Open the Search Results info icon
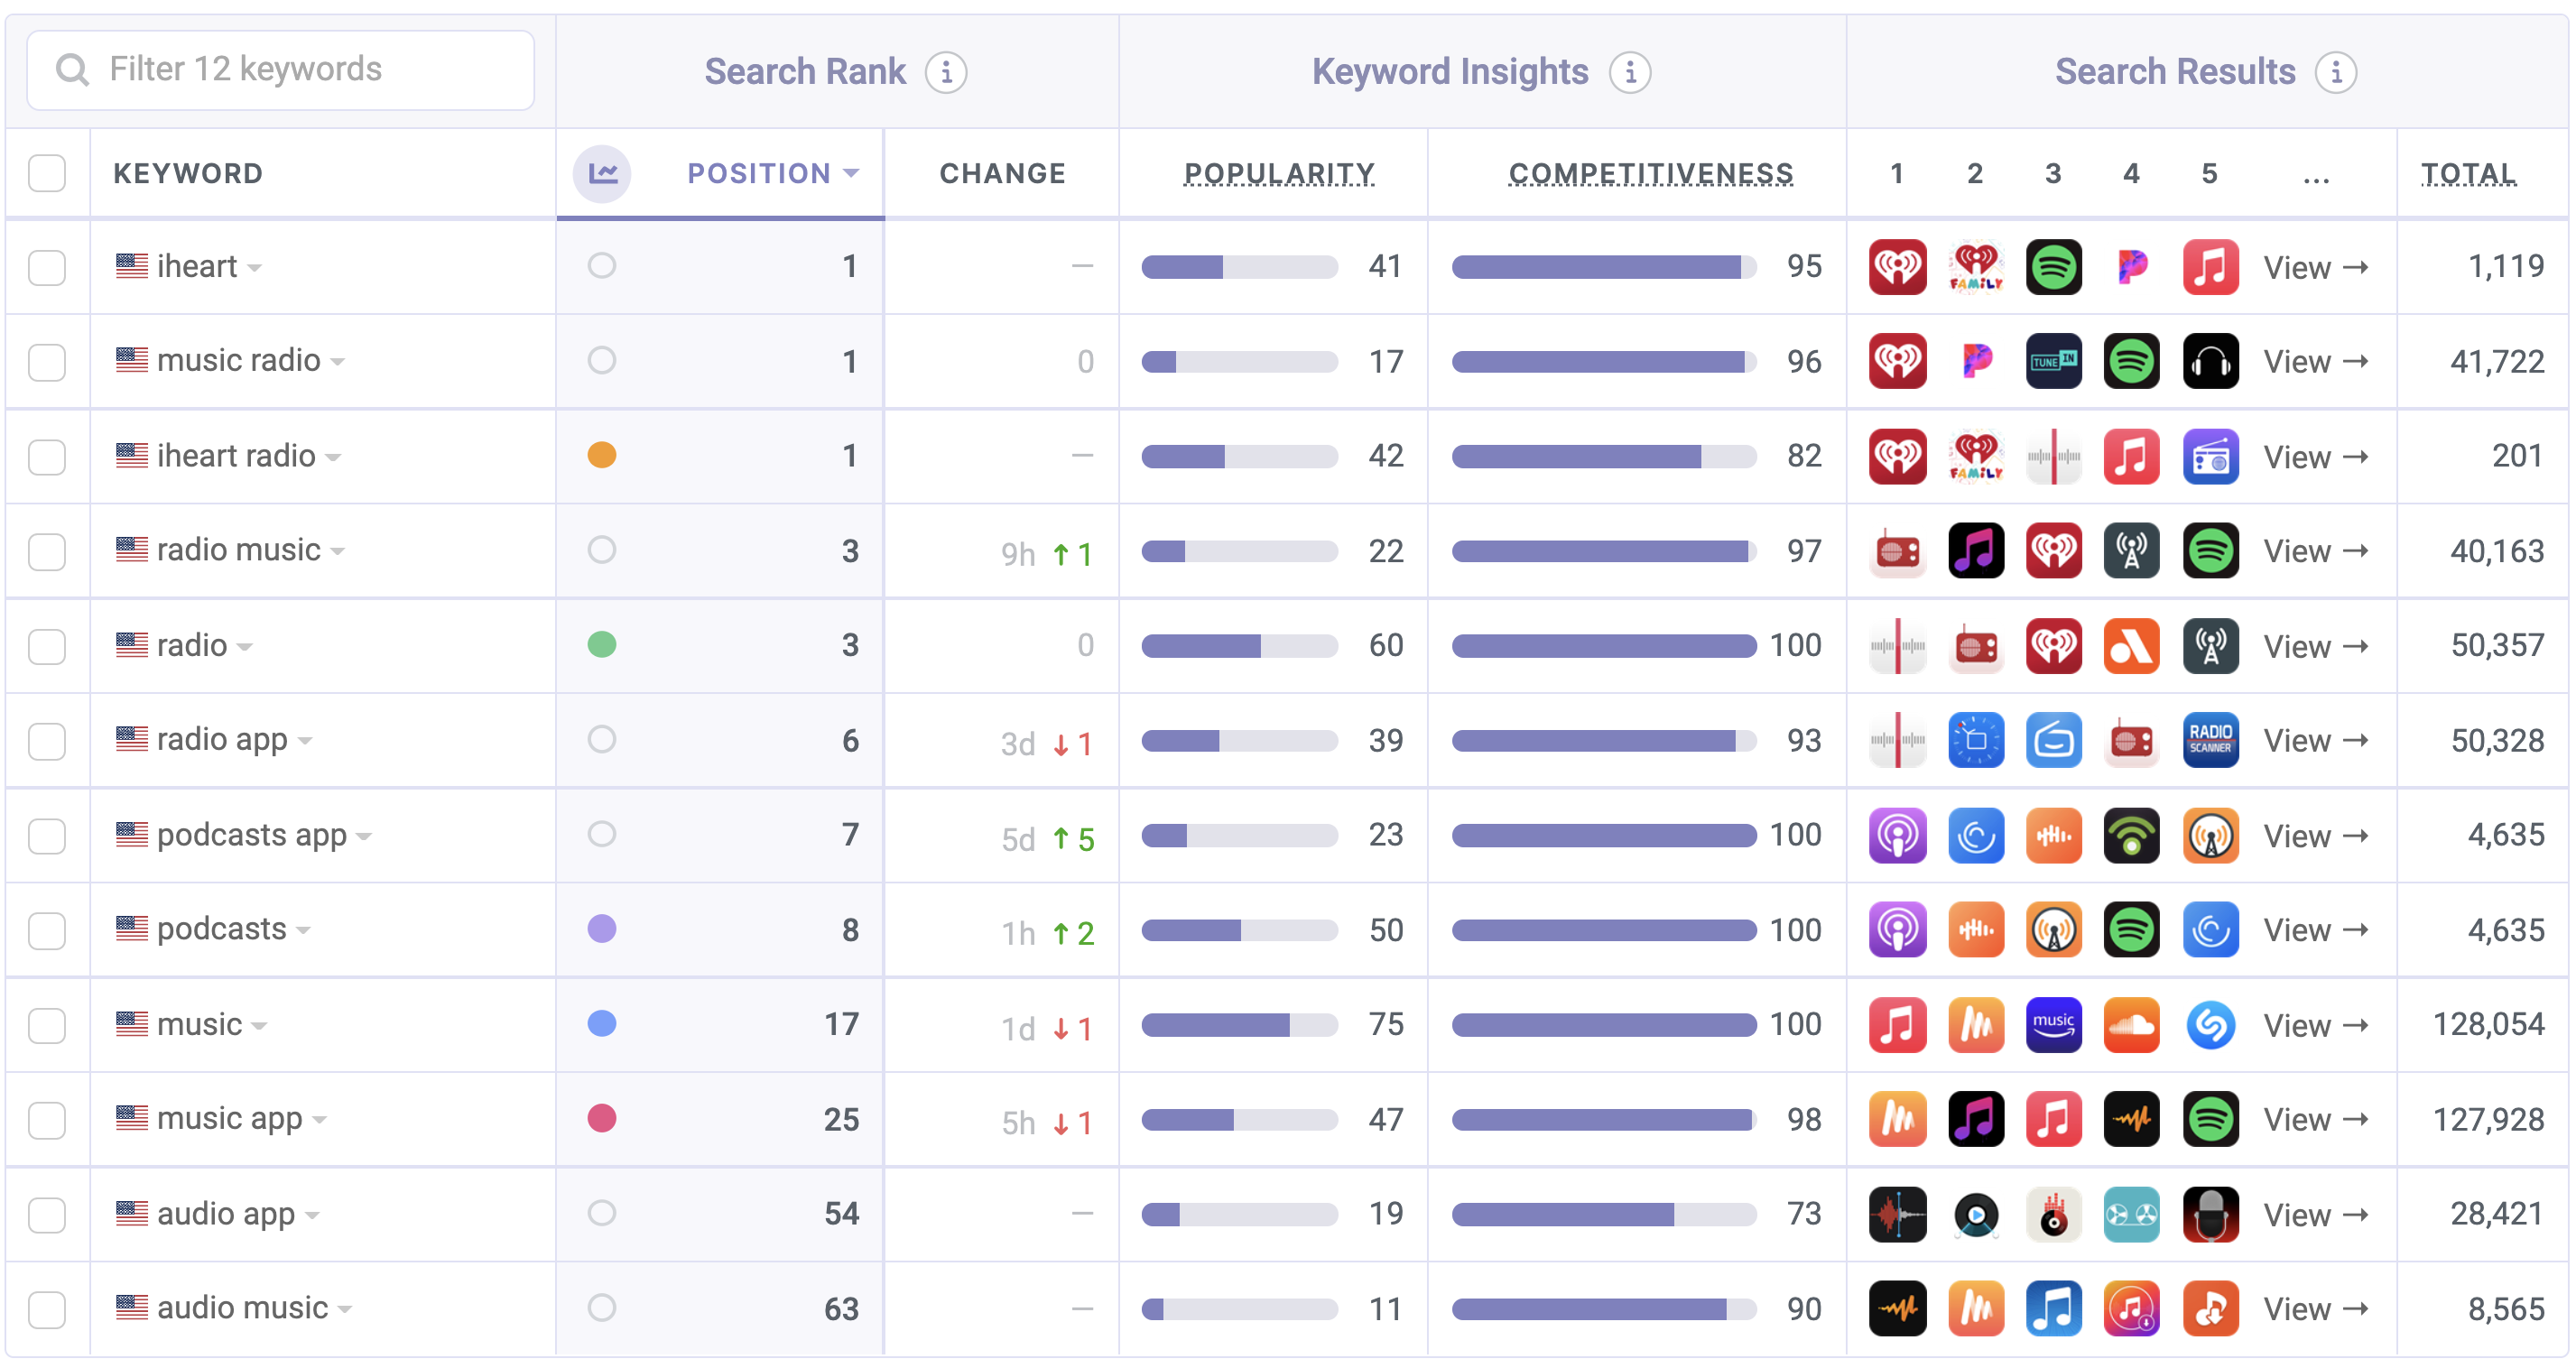 (2335, 72)
